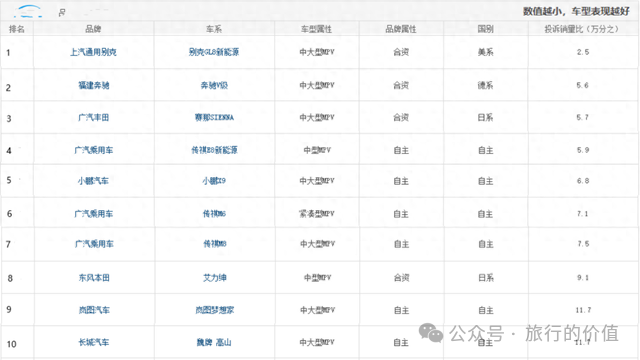
Task: Open the 福建奔驰 brand link
Action: point(94,85)
